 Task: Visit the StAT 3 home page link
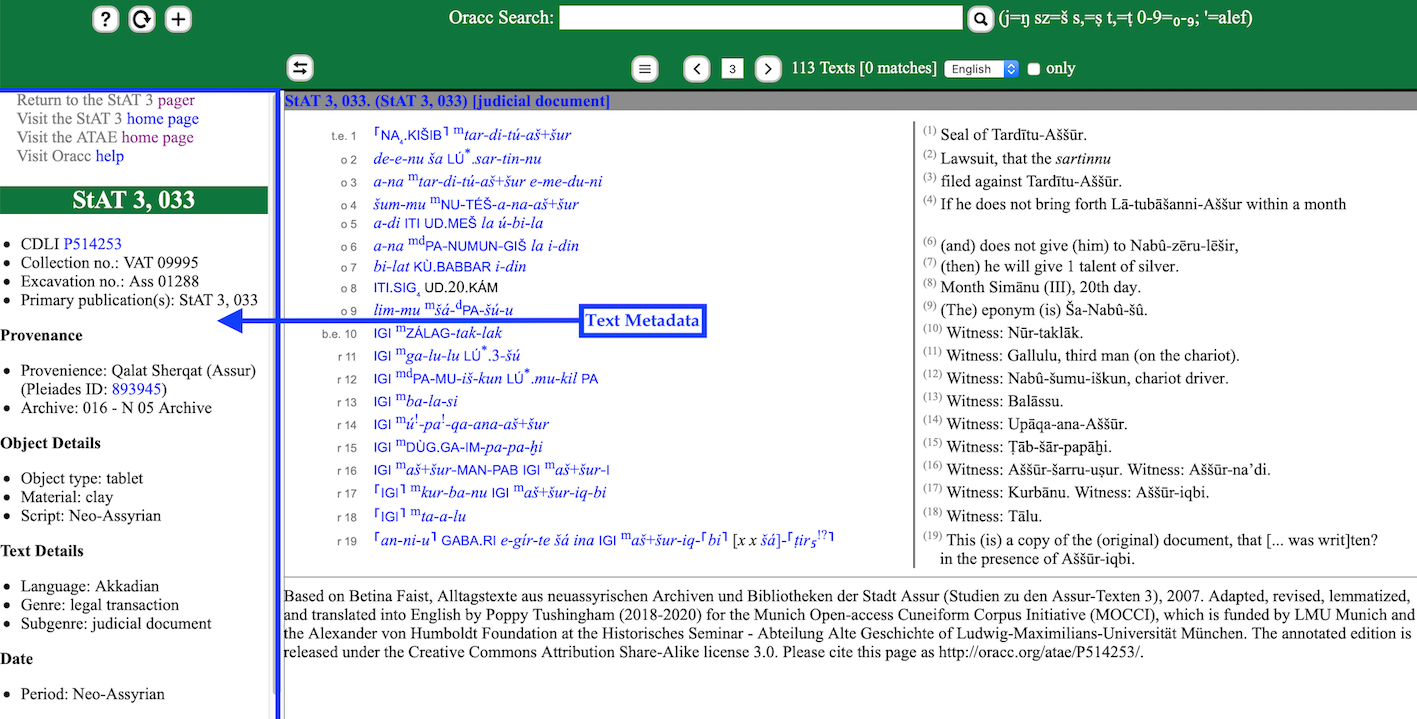162,119
